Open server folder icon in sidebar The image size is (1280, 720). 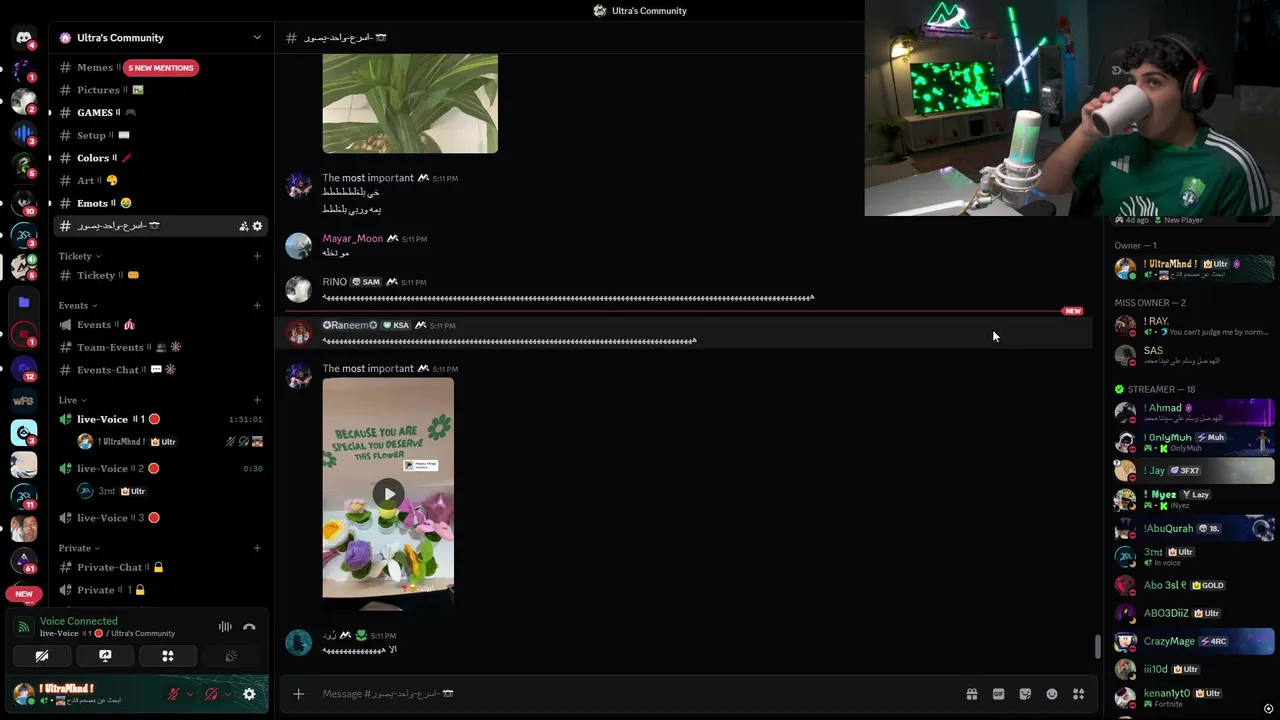(x=24, y=301)
